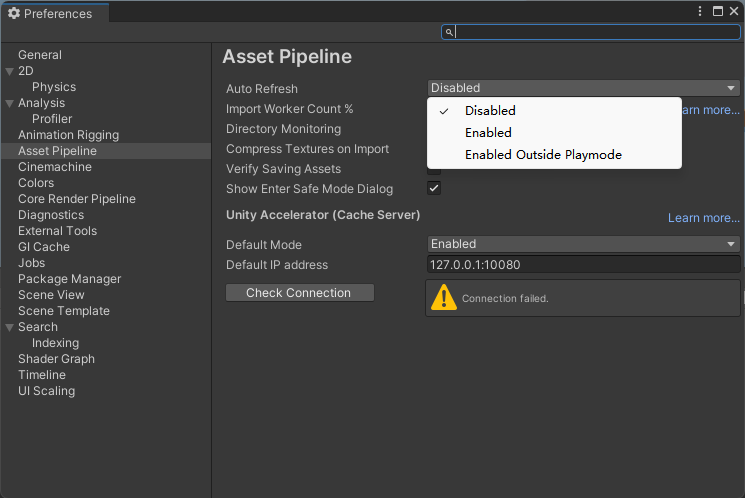This screenshot has width=745, height=498.
Task: Click Unity Accelerator (Cache Server) heading
Action: [x=323, y=215]
